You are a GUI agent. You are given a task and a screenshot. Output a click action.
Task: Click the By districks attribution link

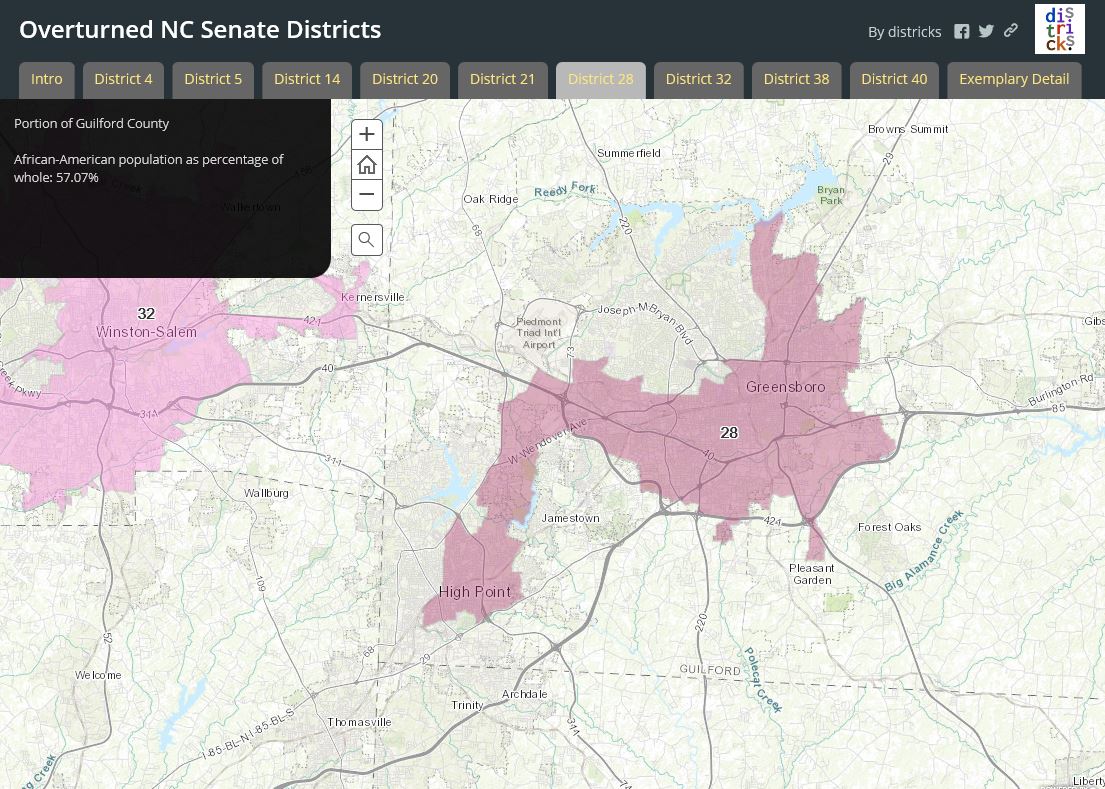pos(904,31)
